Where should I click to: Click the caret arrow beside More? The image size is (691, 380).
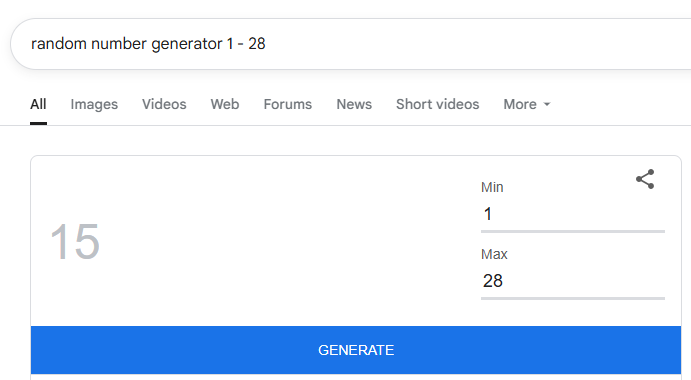click(547, 104)
